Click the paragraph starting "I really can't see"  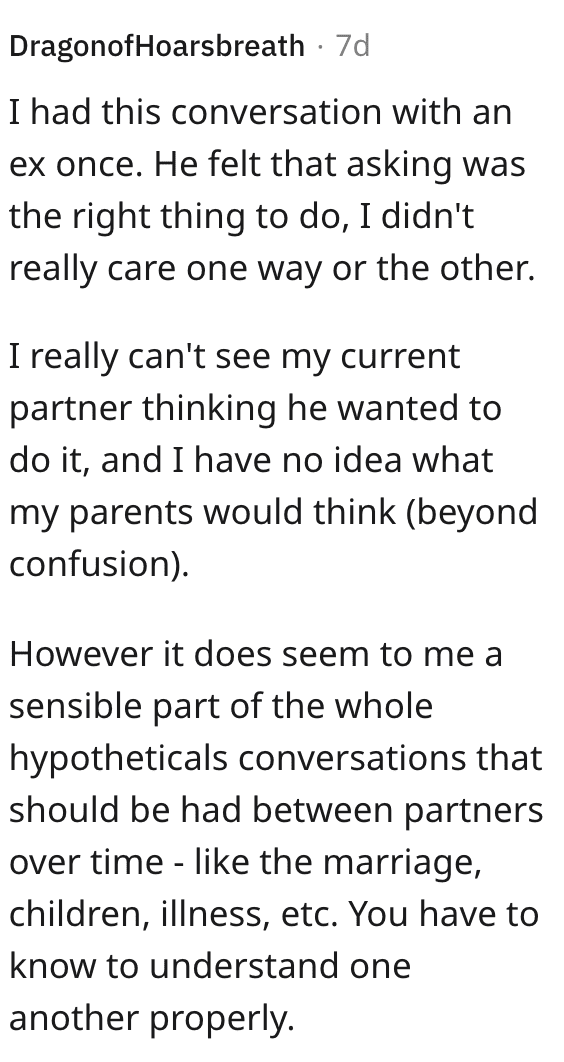(x=272, y=460)
